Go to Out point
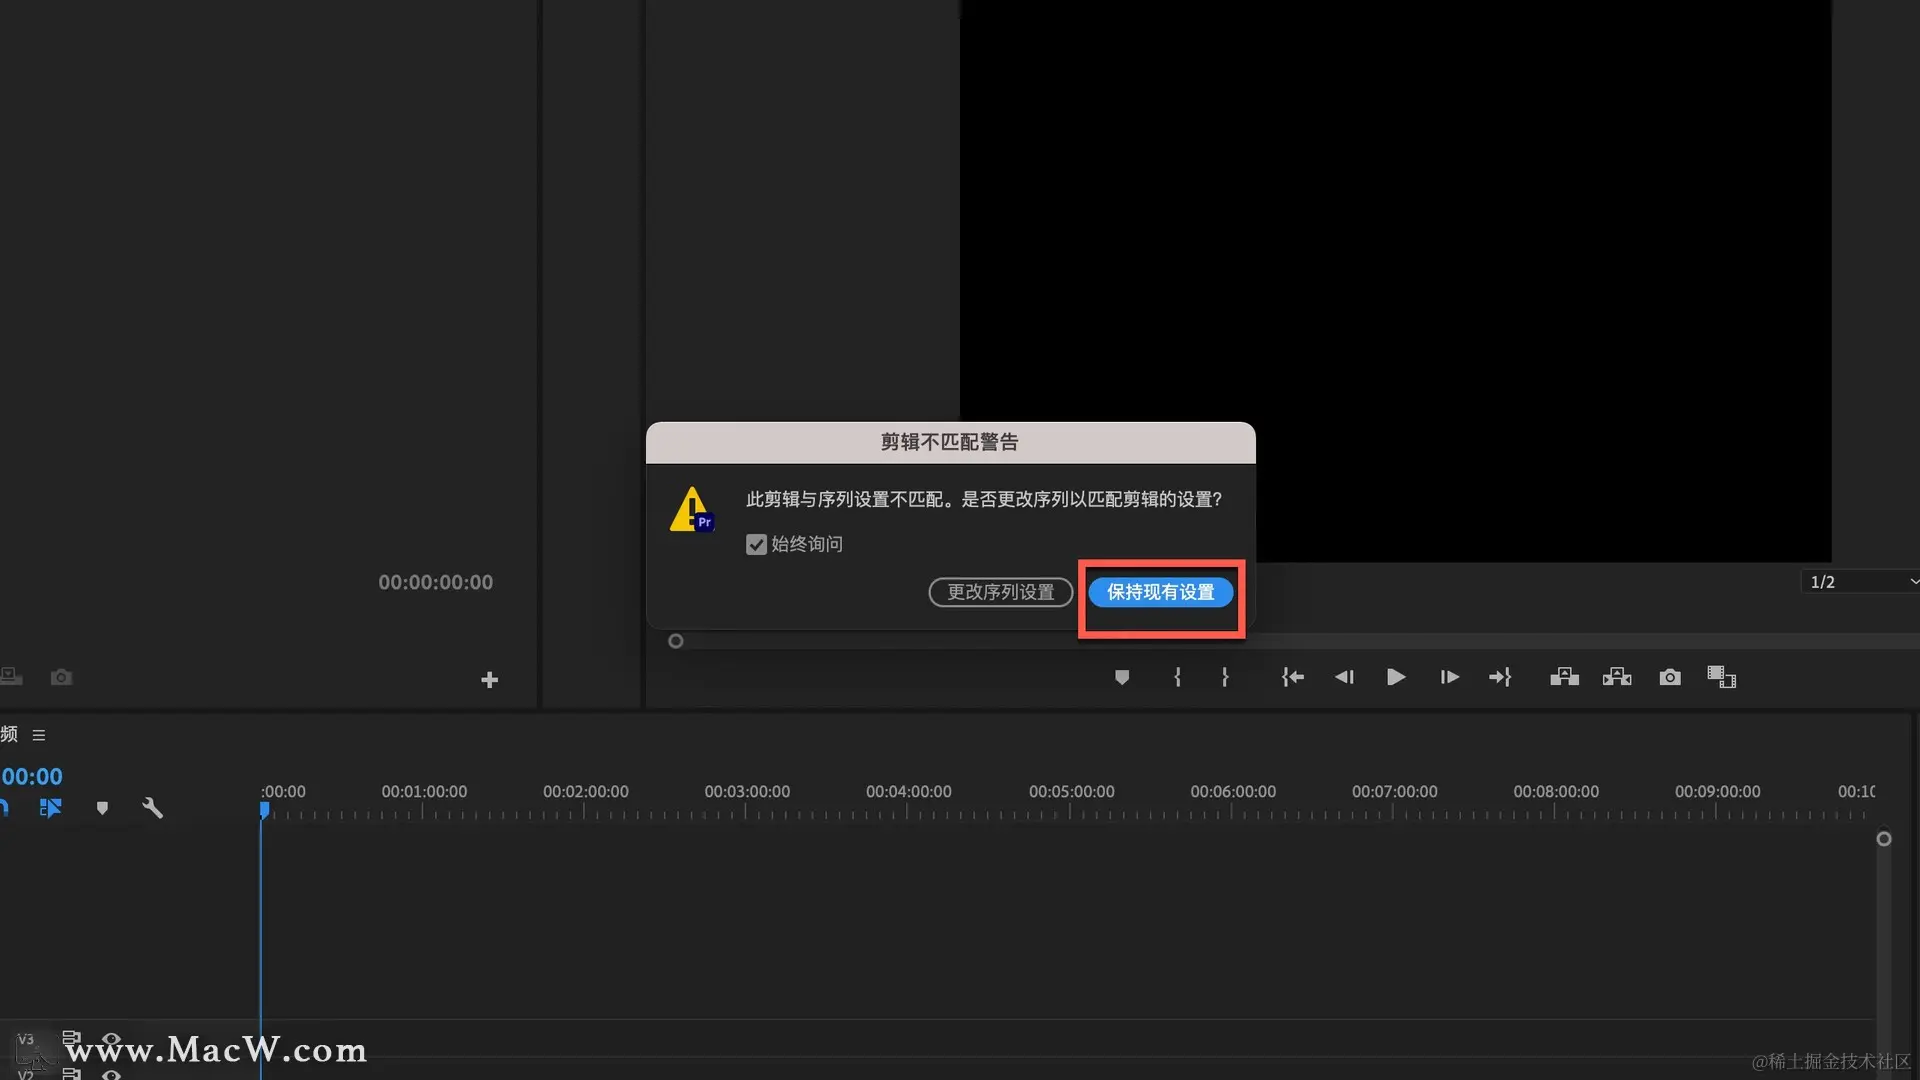This screenshot has height=1080, width=1920. [x=1500, y=677]
